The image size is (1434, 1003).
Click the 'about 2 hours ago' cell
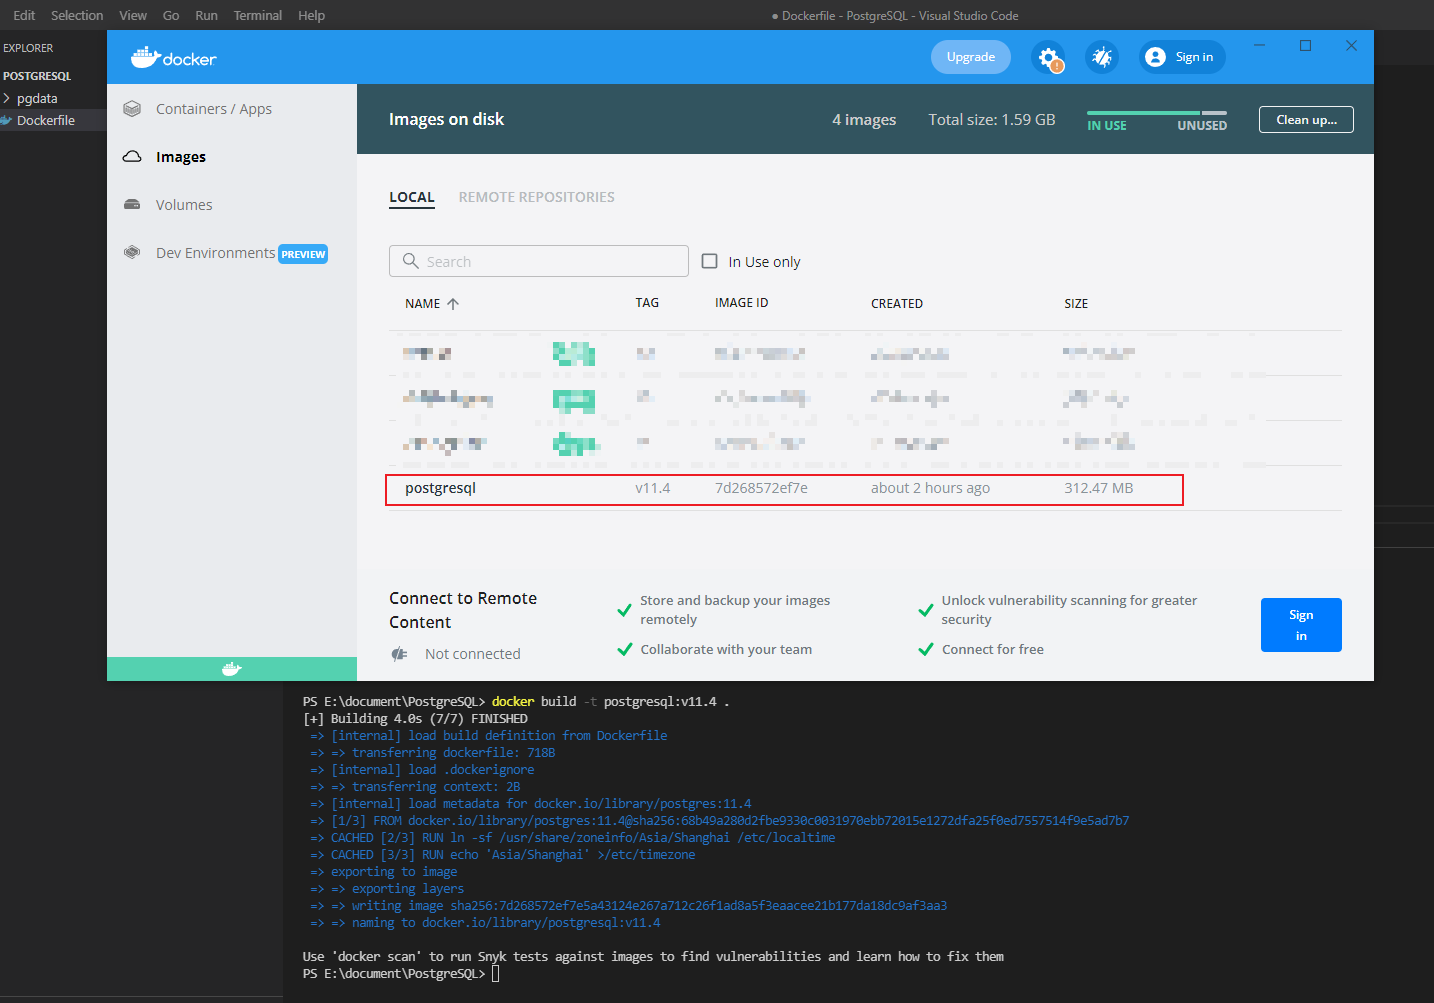930,488
